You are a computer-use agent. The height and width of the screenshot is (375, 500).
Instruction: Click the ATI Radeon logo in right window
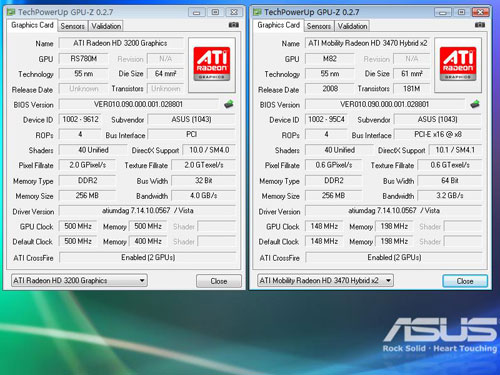click(458, 64)
